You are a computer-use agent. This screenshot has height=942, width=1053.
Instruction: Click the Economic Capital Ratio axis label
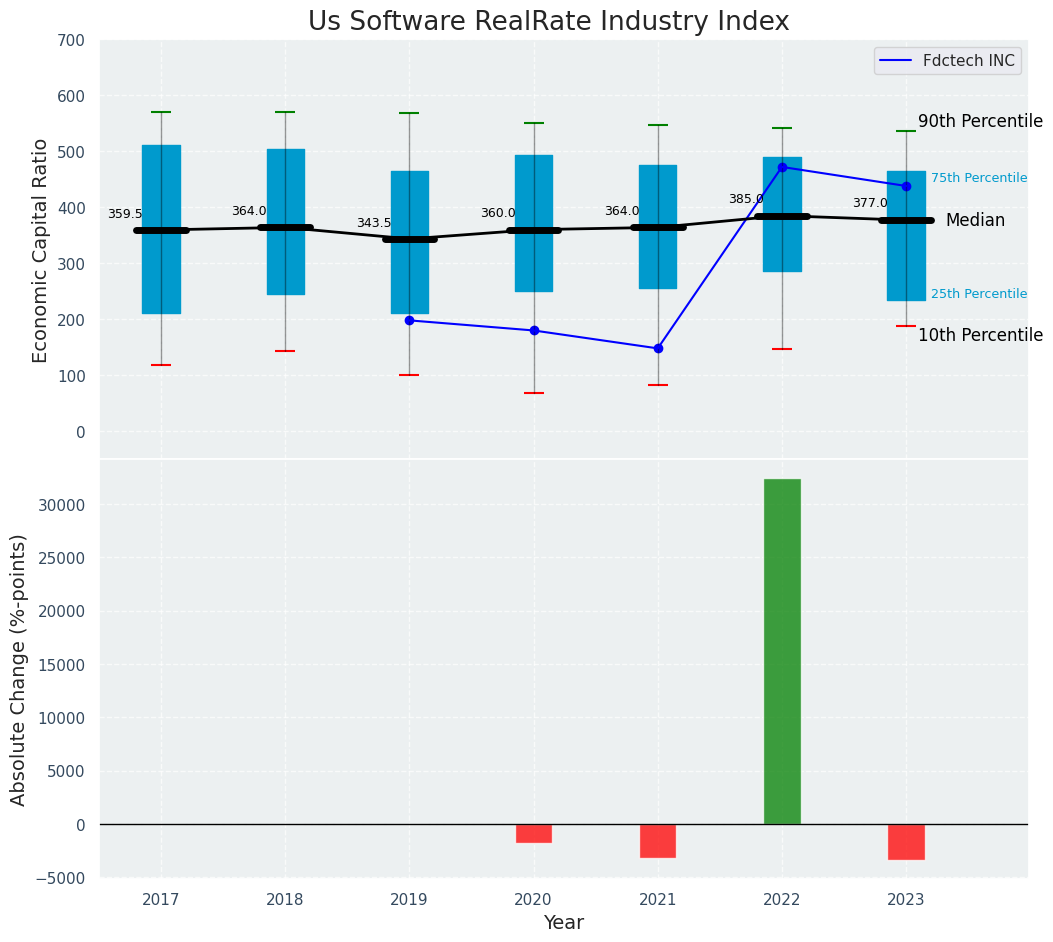[40, 251]
